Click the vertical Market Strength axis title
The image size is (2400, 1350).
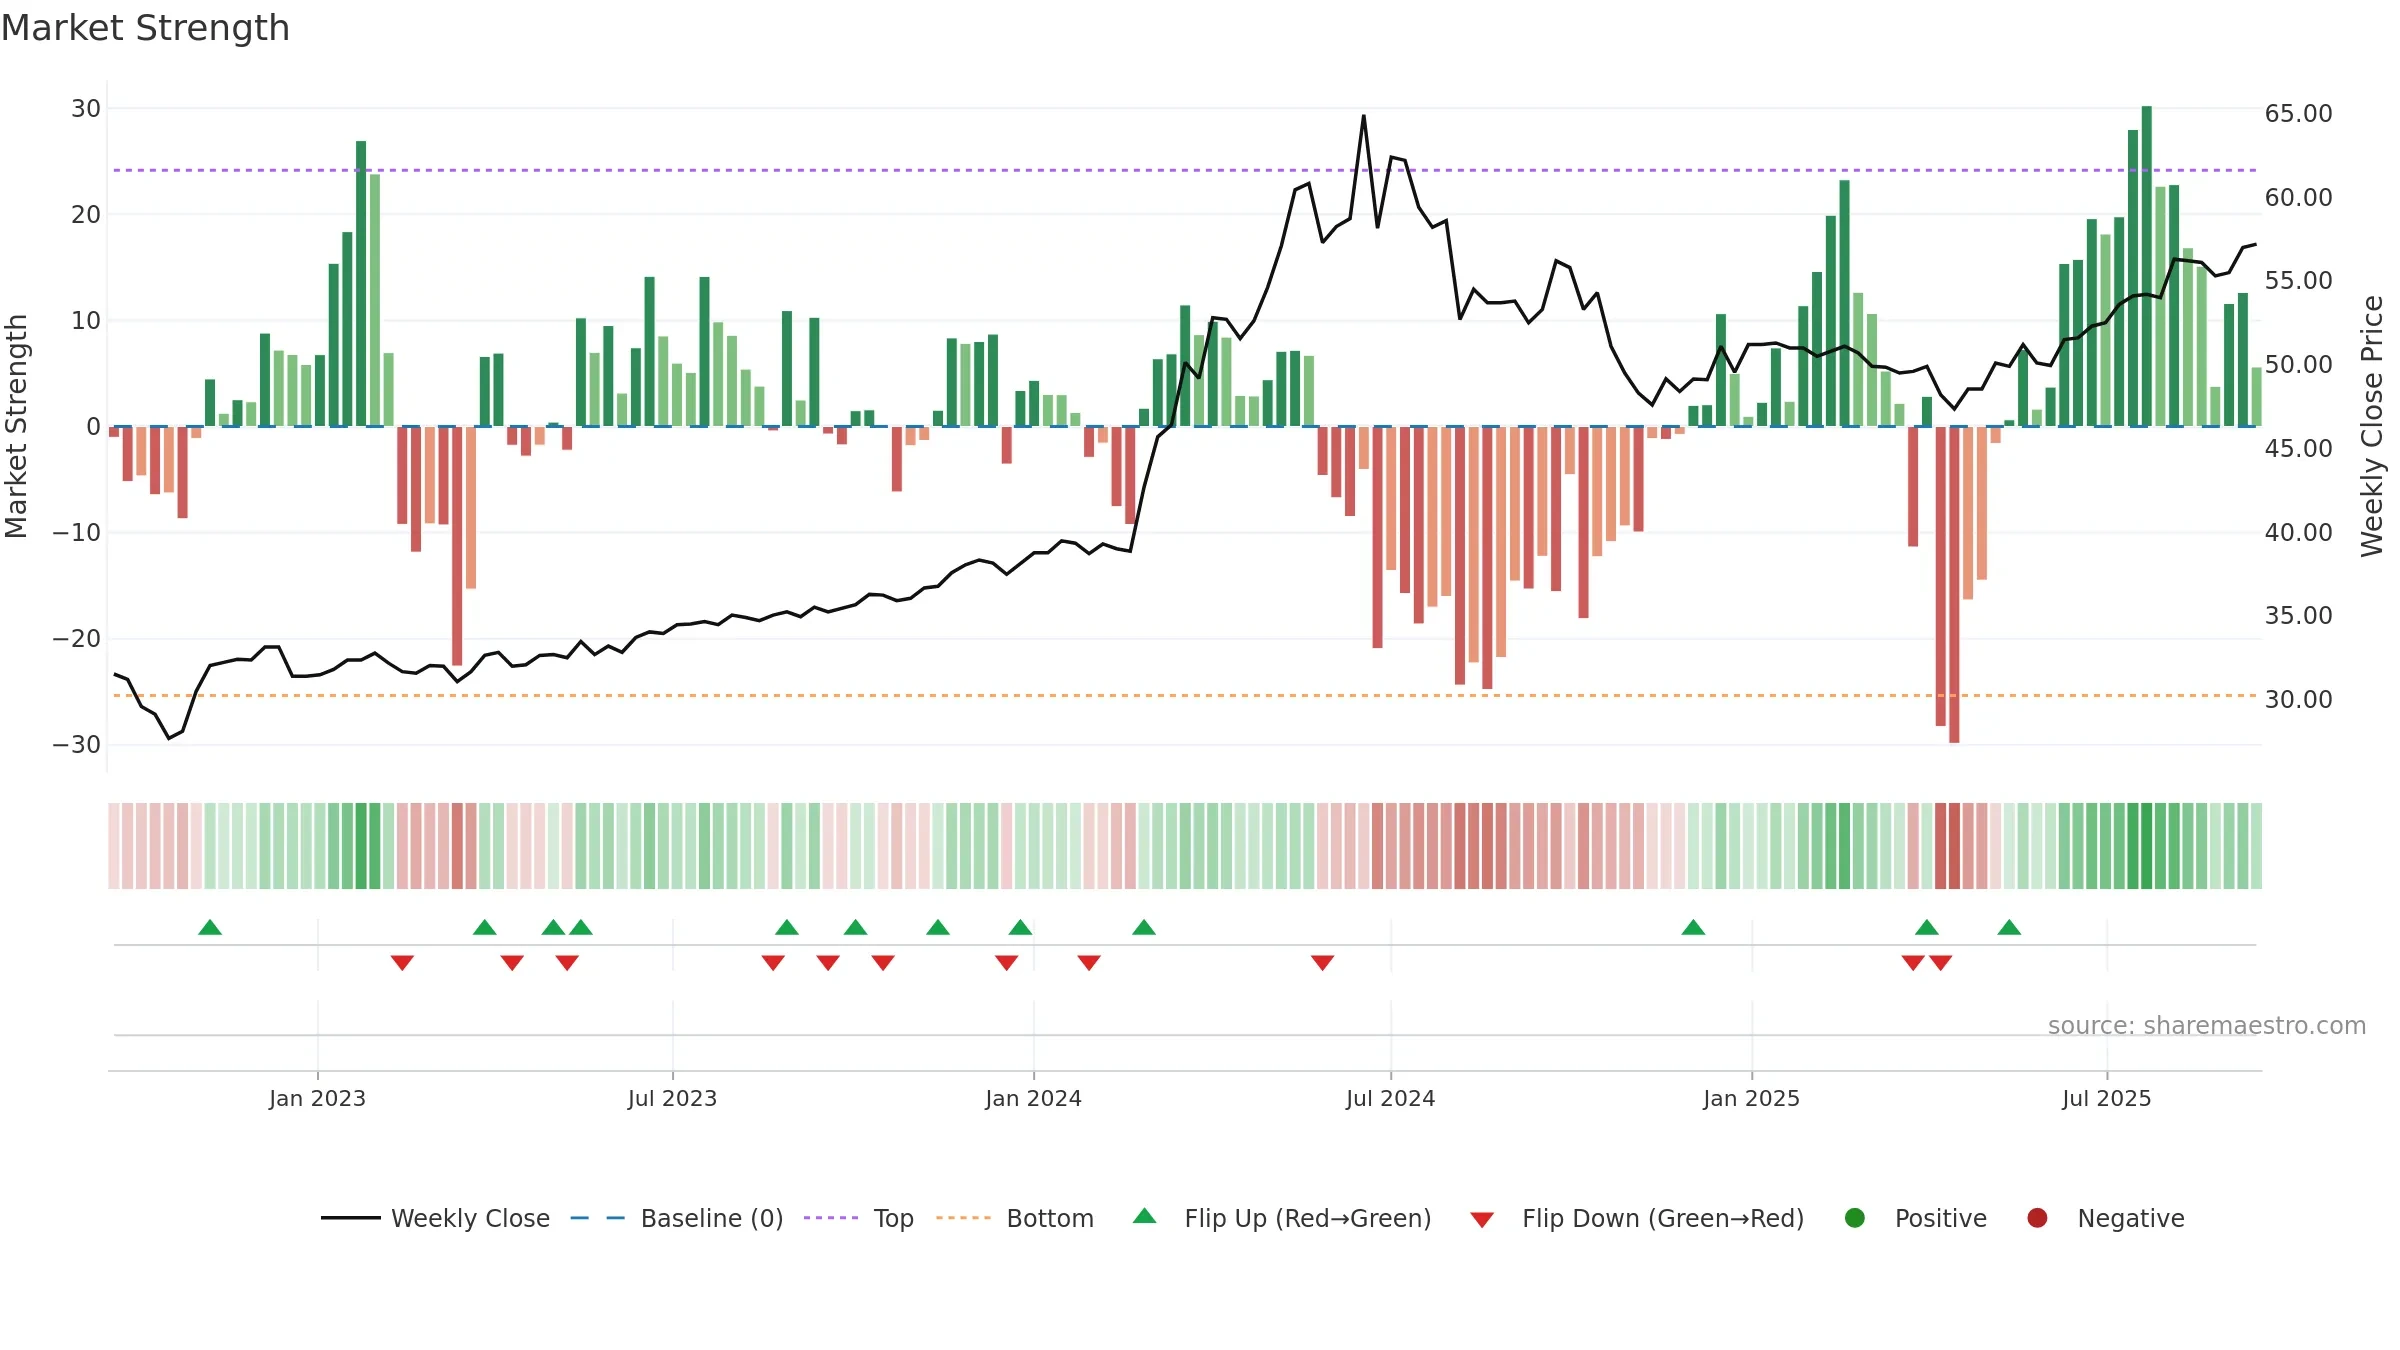tap(16, 426)
